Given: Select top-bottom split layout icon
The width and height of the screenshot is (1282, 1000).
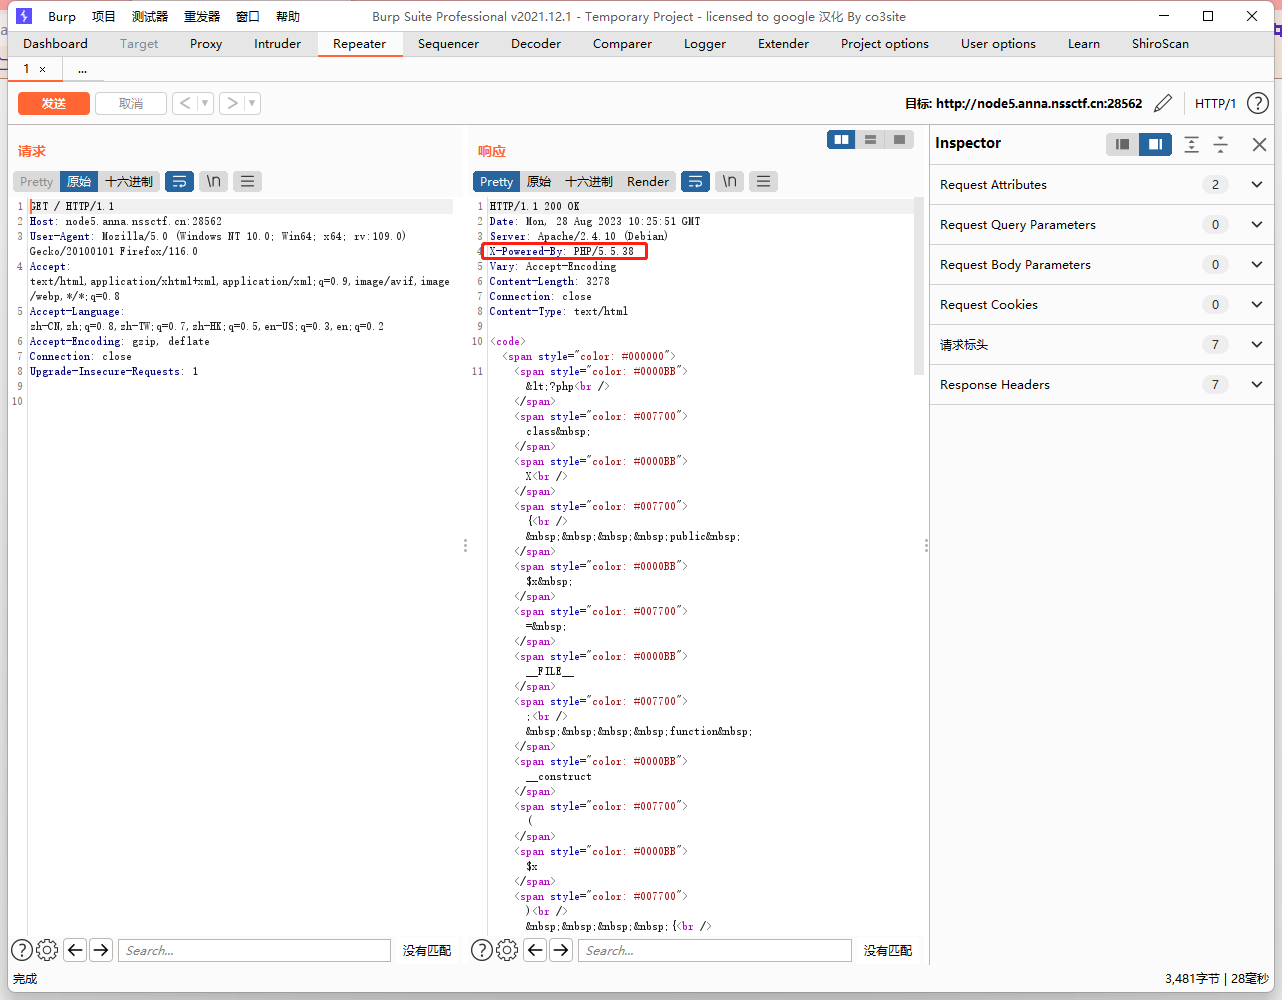Looking at the screenshot, I should (870, 140).
